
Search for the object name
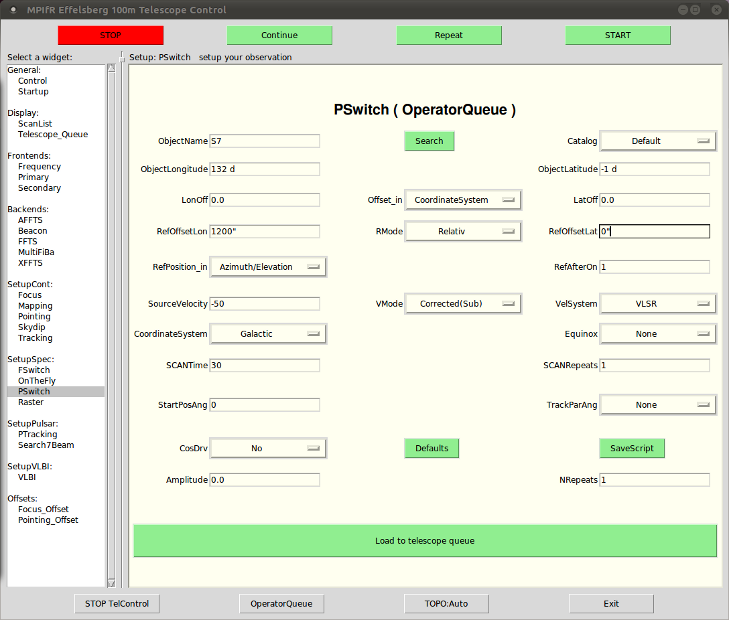[x=429, y=141]
